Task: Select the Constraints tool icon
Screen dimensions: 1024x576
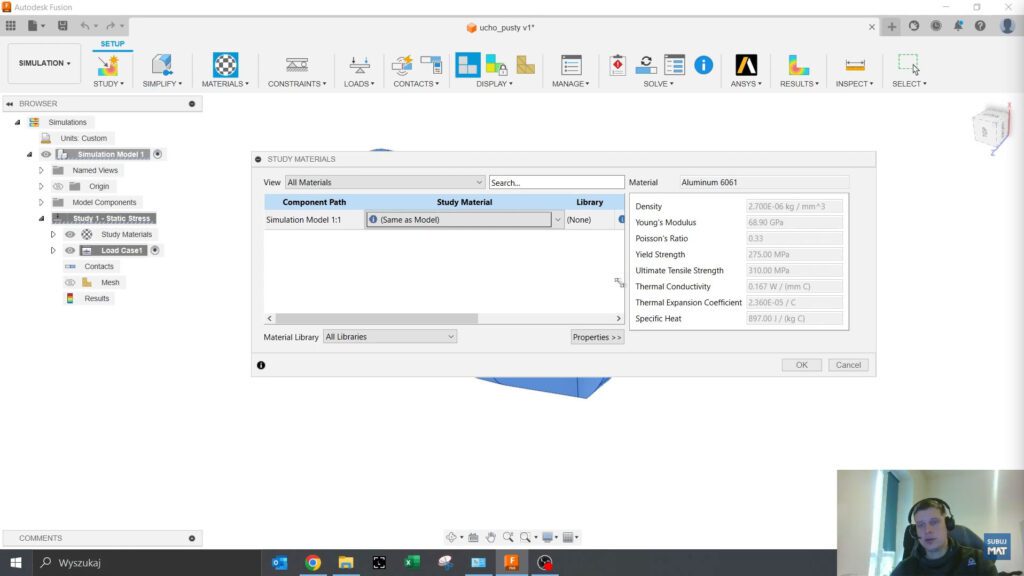Action: coord(296,65)
